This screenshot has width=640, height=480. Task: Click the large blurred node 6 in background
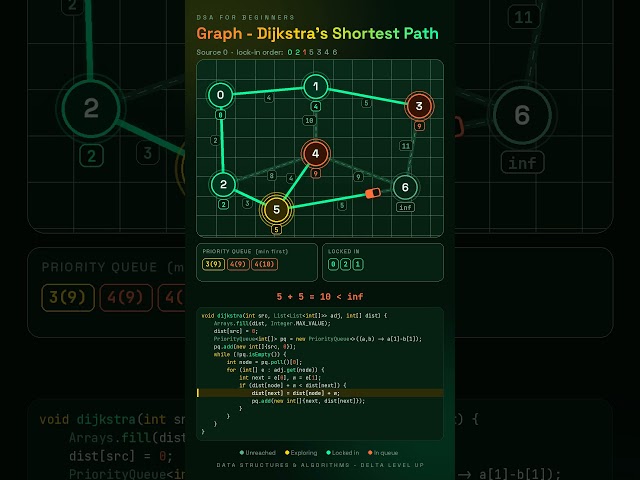tap(522, 115)
